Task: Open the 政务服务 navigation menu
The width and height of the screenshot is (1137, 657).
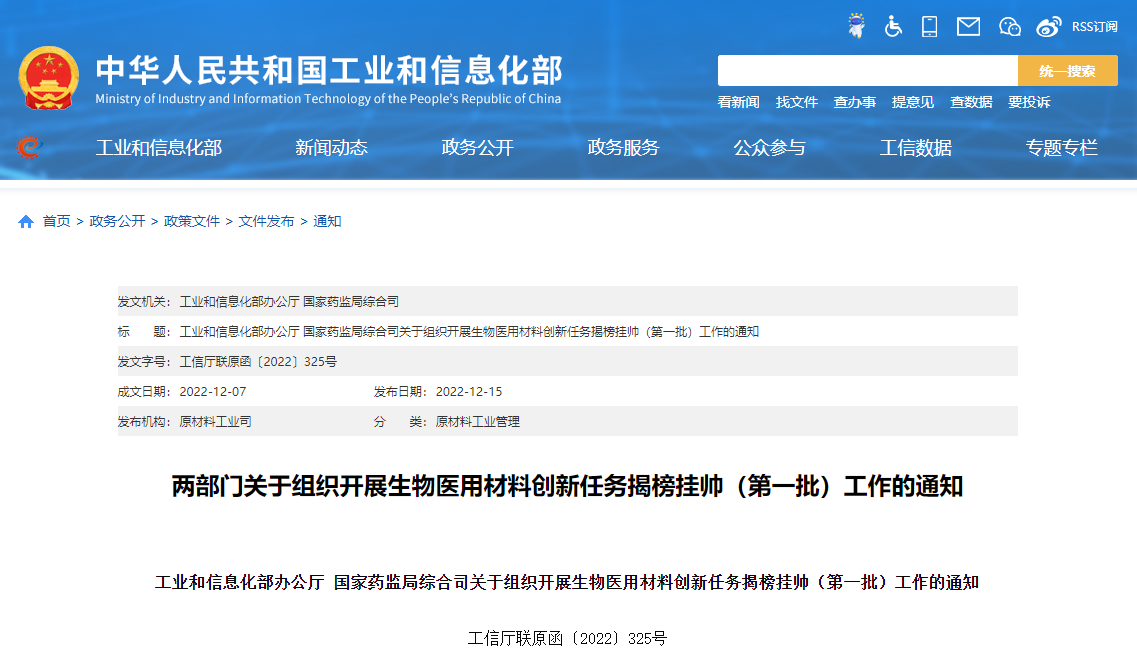Action: coord(623,148)
